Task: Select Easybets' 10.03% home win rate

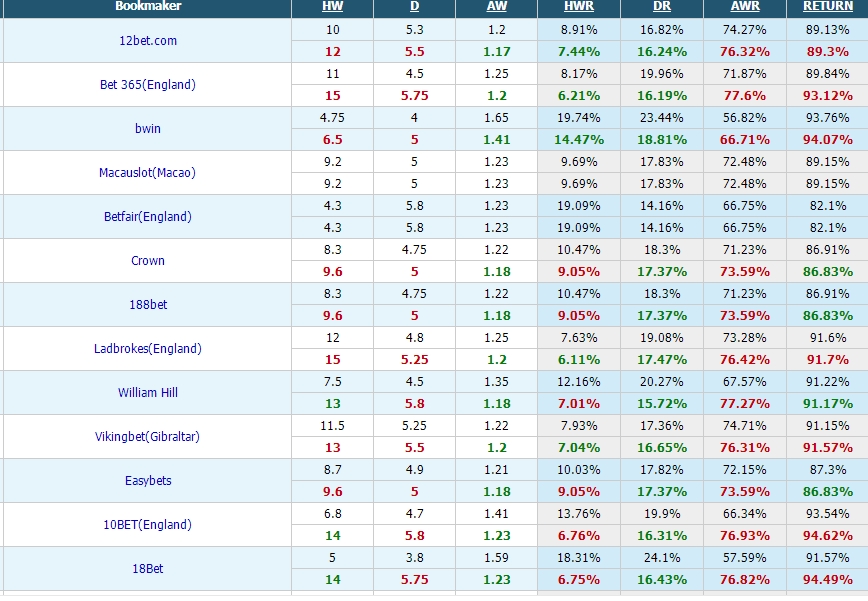Action: click(578, 470)
